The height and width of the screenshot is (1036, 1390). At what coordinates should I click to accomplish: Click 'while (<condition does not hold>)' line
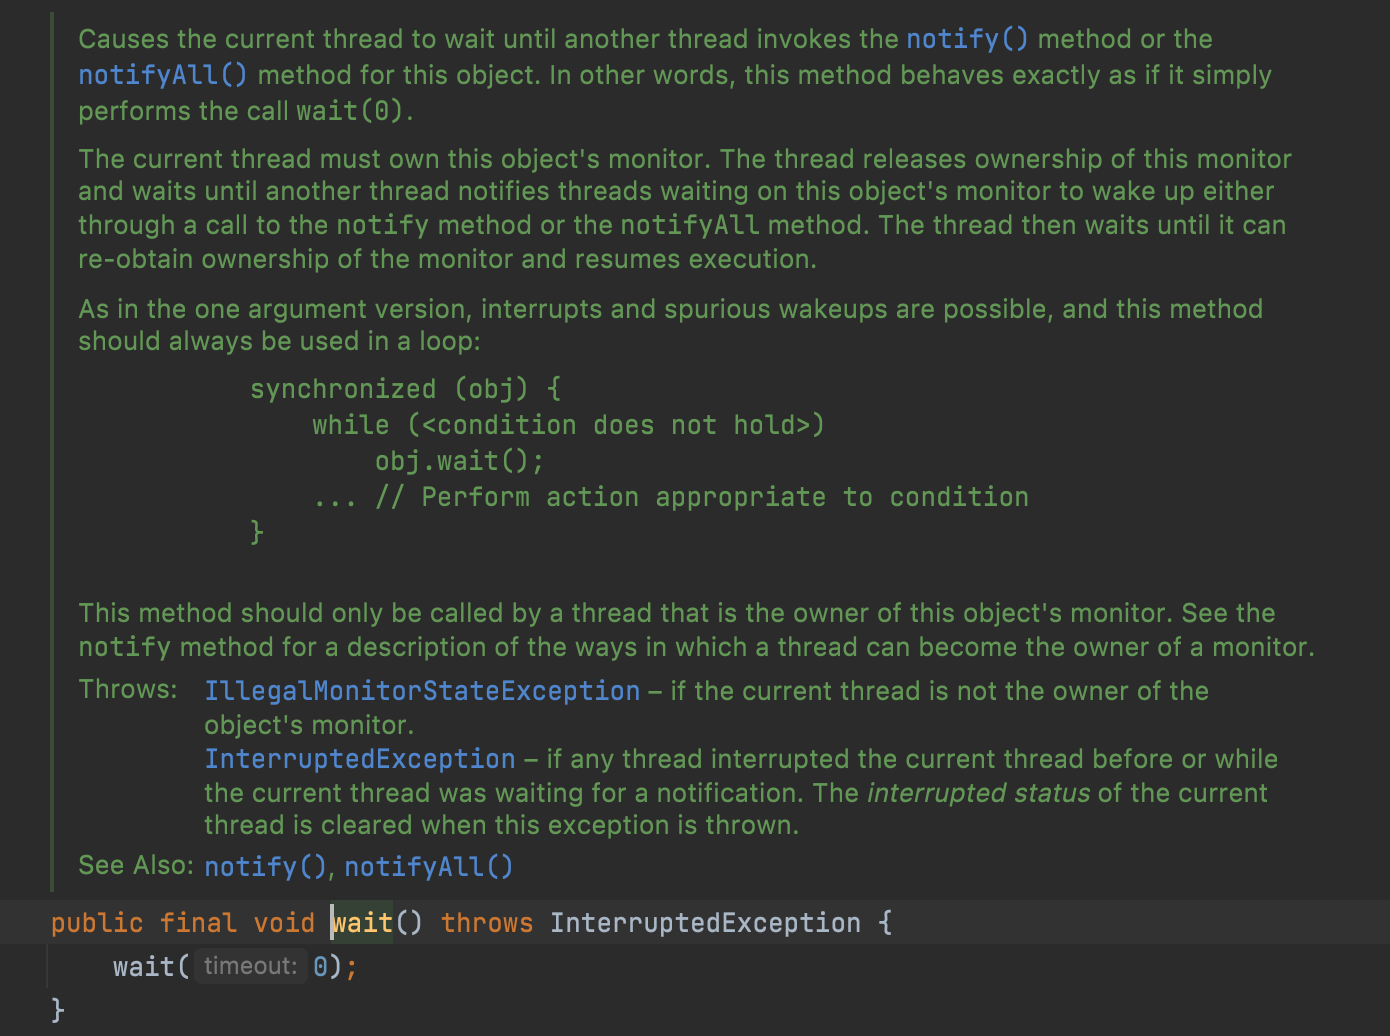tap(569, 425)
